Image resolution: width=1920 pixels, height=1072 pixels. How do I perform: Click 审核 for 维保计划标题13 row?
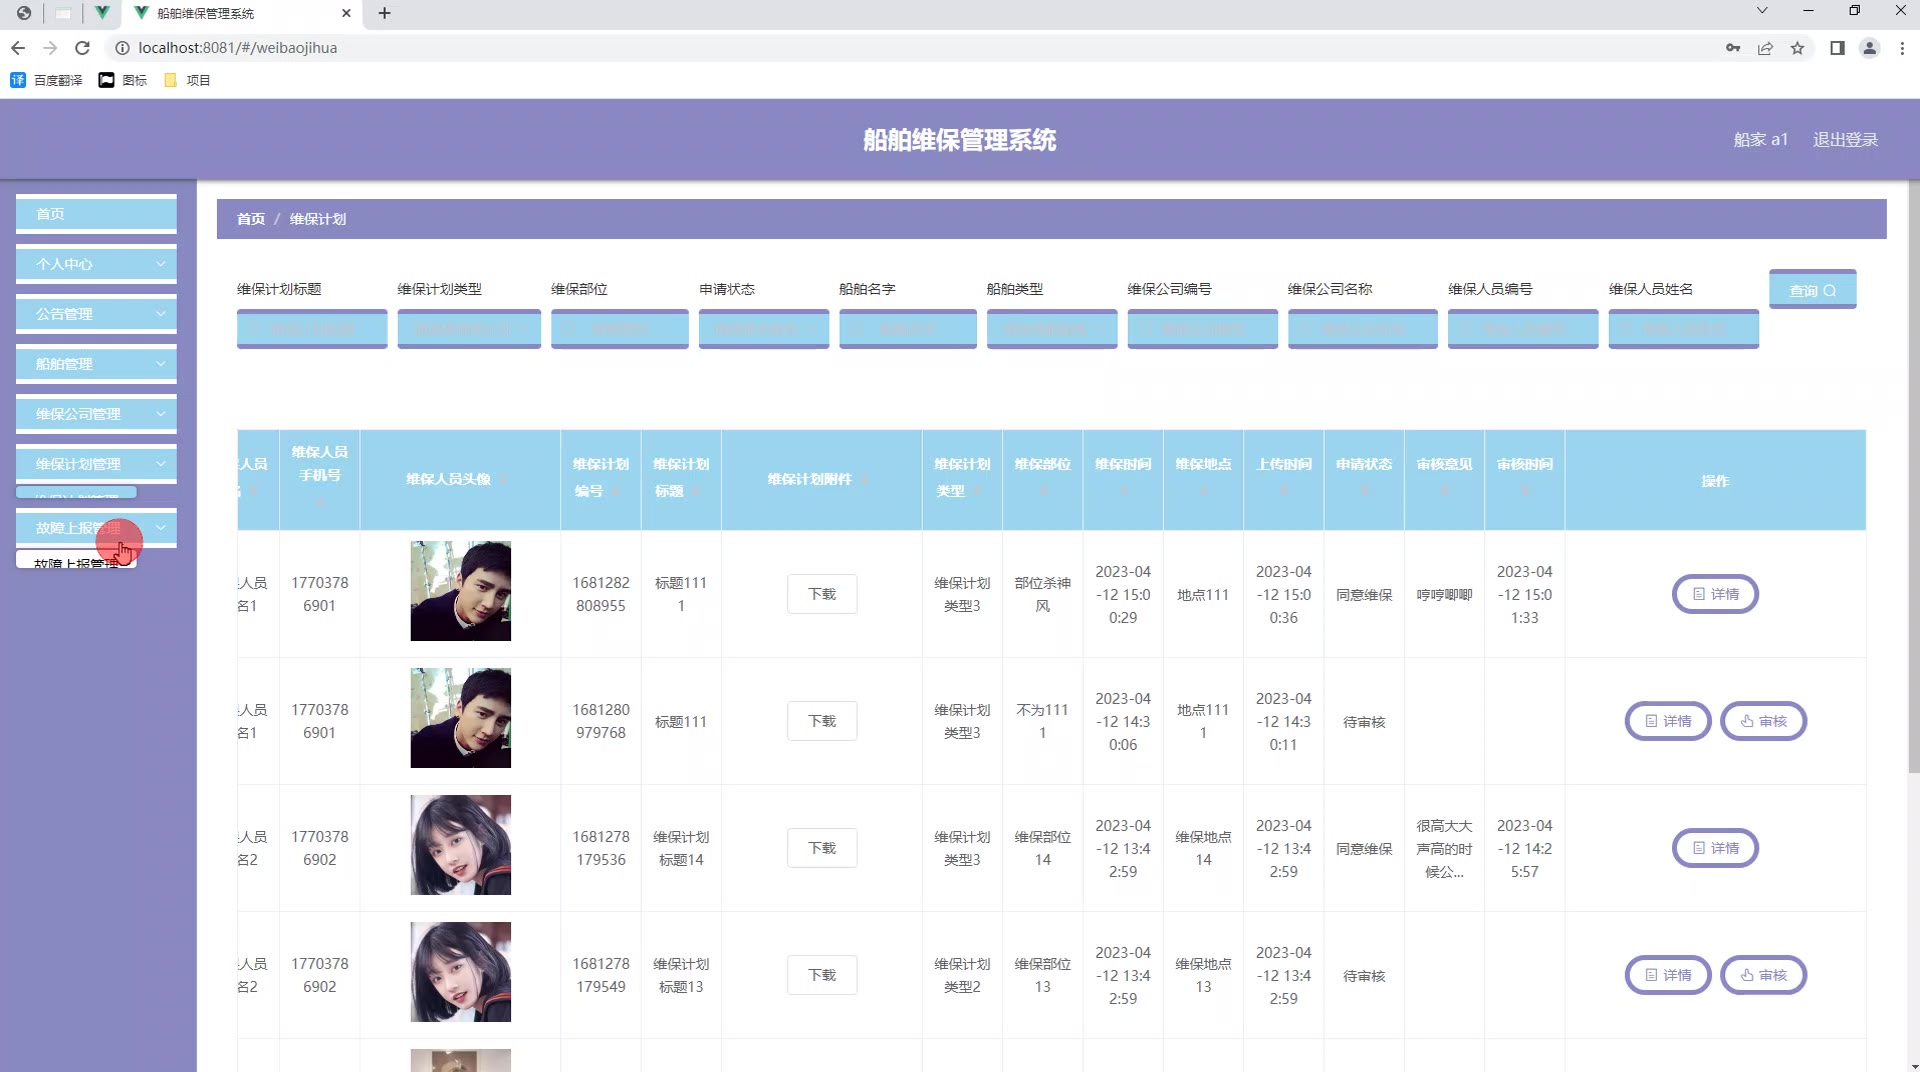1763,975
